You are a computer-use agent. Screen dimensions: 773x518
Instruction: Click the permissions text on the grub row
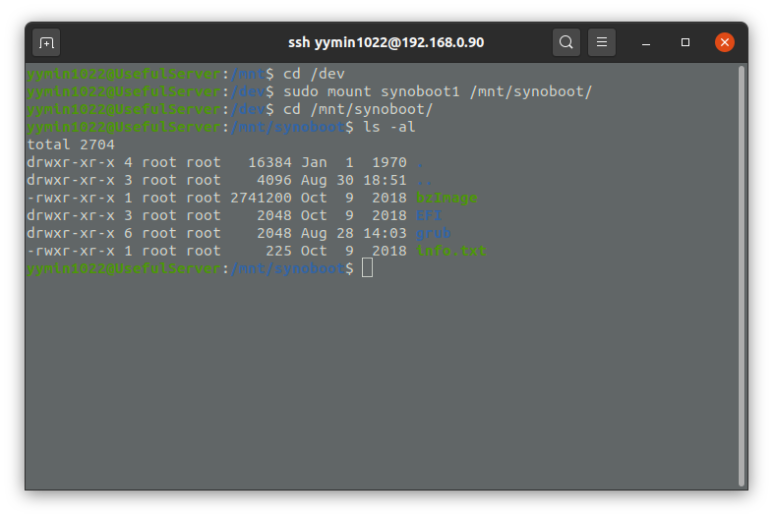click(x=70, y=234)
